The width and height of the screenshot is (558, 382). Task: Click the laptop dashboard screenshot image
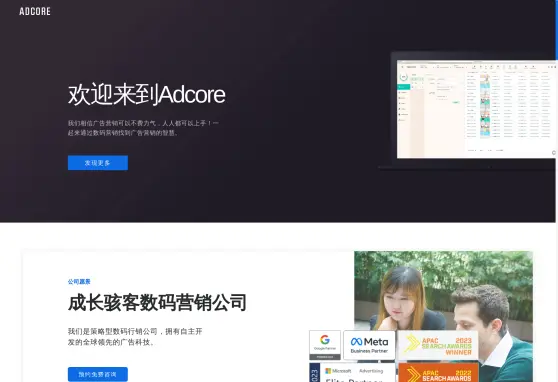tap(468, 110)
